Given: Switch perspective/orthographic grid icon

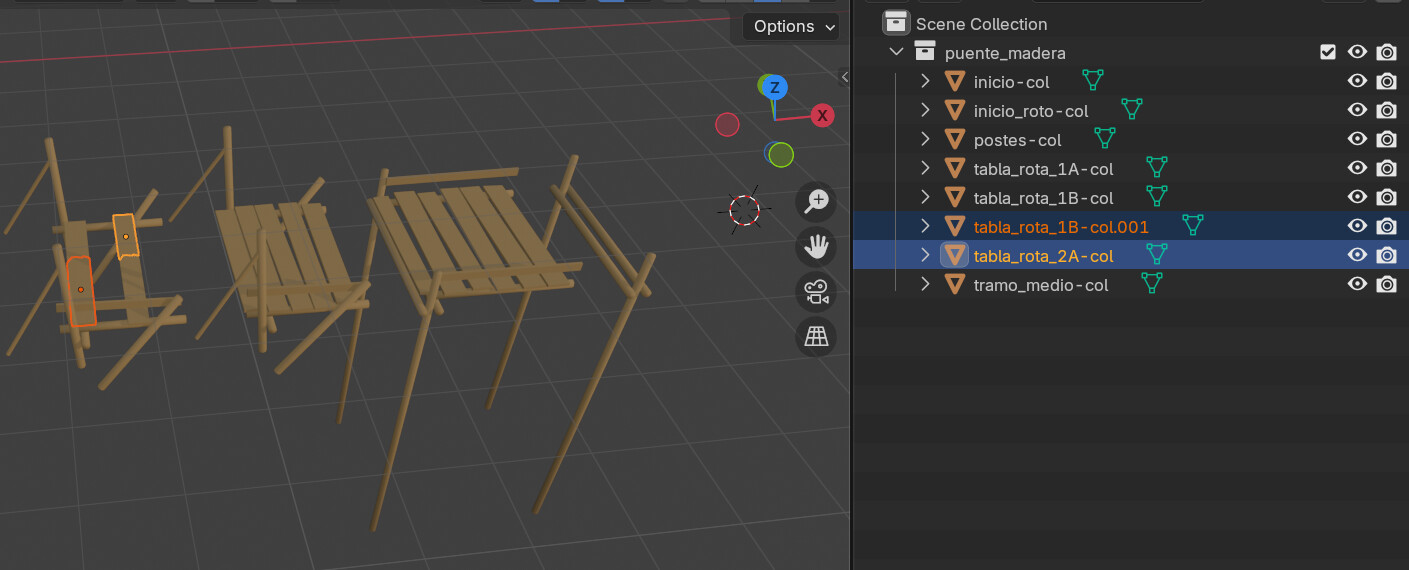Looking at the screenshot, I should click(x=817, y=337).
